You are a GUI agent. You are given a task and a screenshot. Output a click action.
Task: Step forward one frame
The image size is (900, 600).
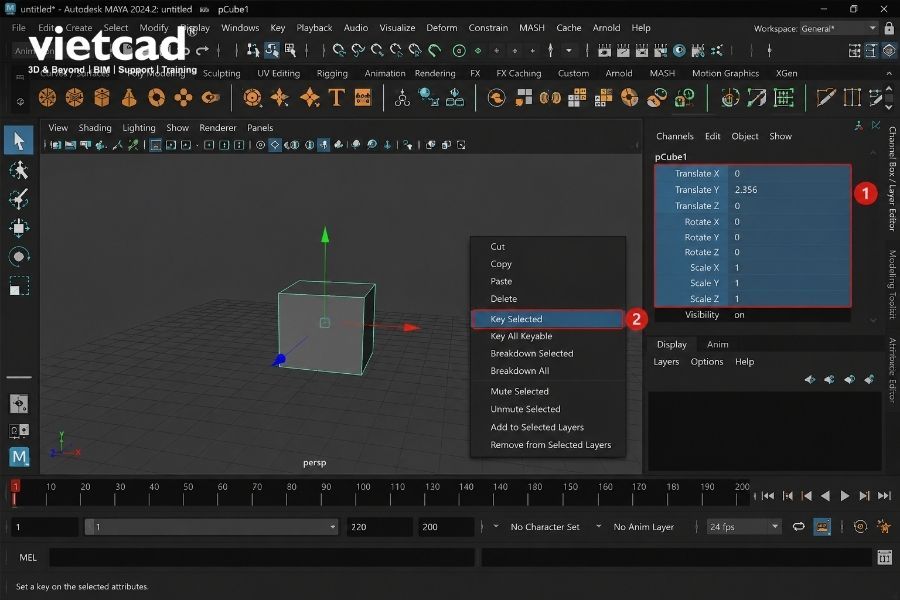pyautogui.click(x=864, y=496)
